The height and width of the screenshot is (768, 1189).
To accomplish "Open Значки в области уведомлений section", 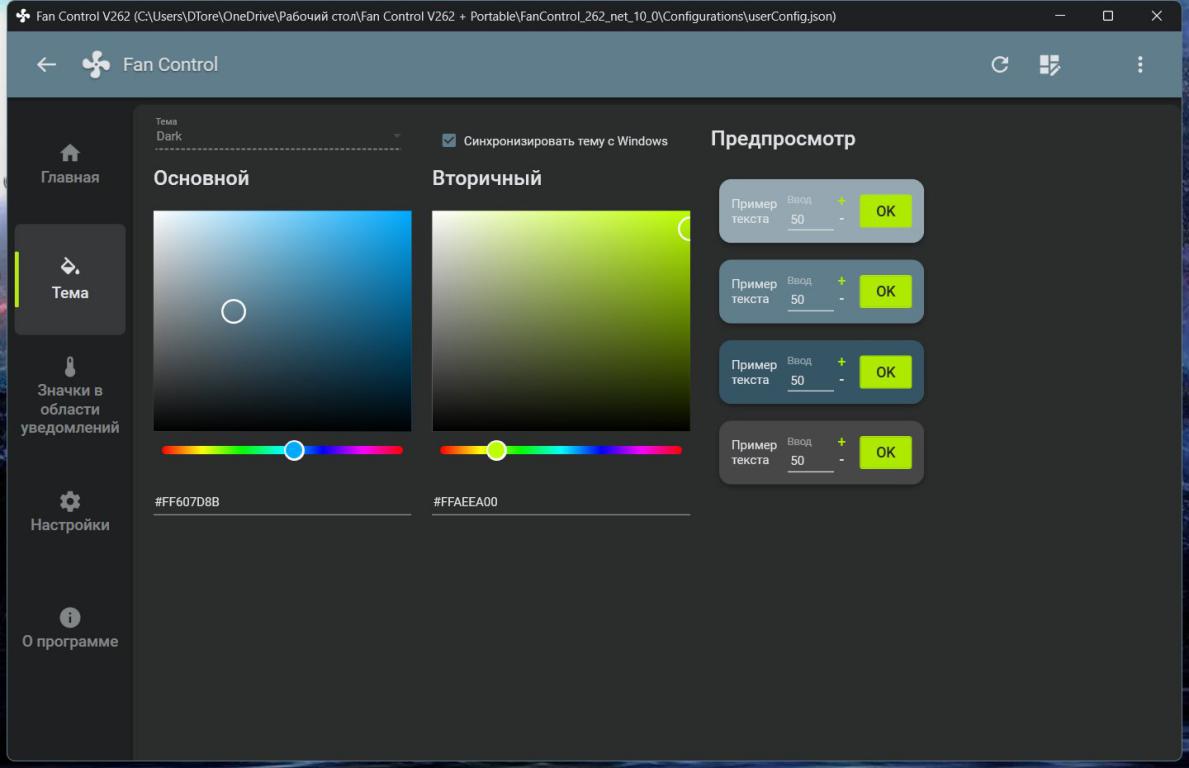I will [x=70, y=396].
